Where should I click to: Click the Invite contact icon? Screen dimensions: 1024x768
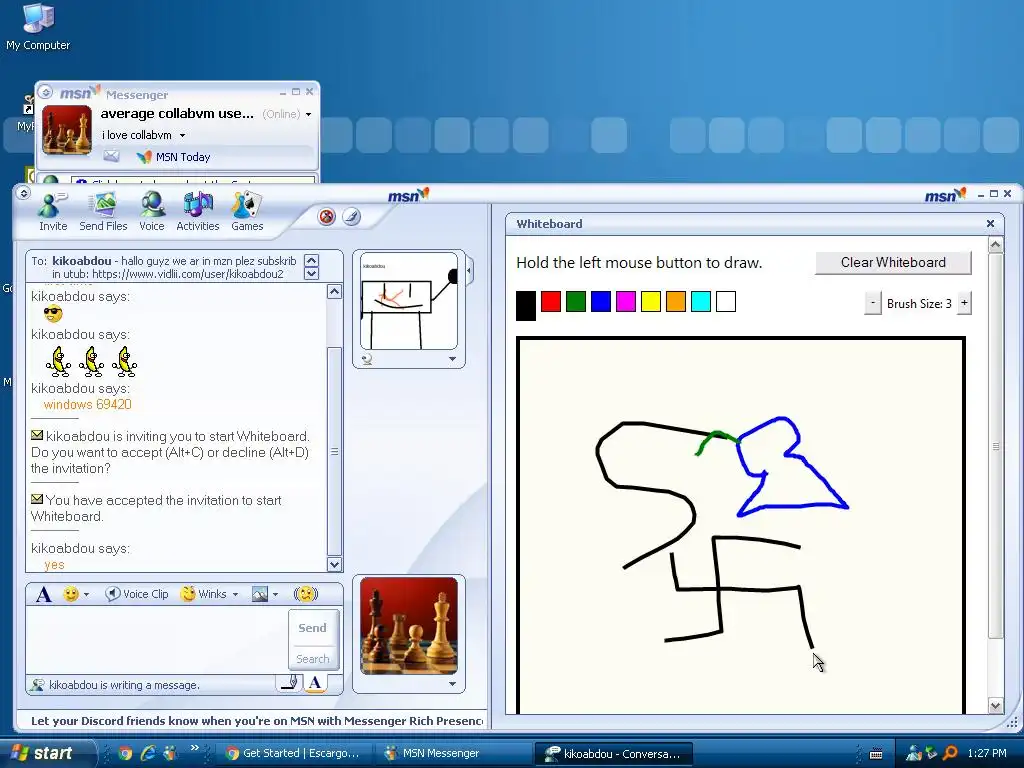[x=53, y=211]
